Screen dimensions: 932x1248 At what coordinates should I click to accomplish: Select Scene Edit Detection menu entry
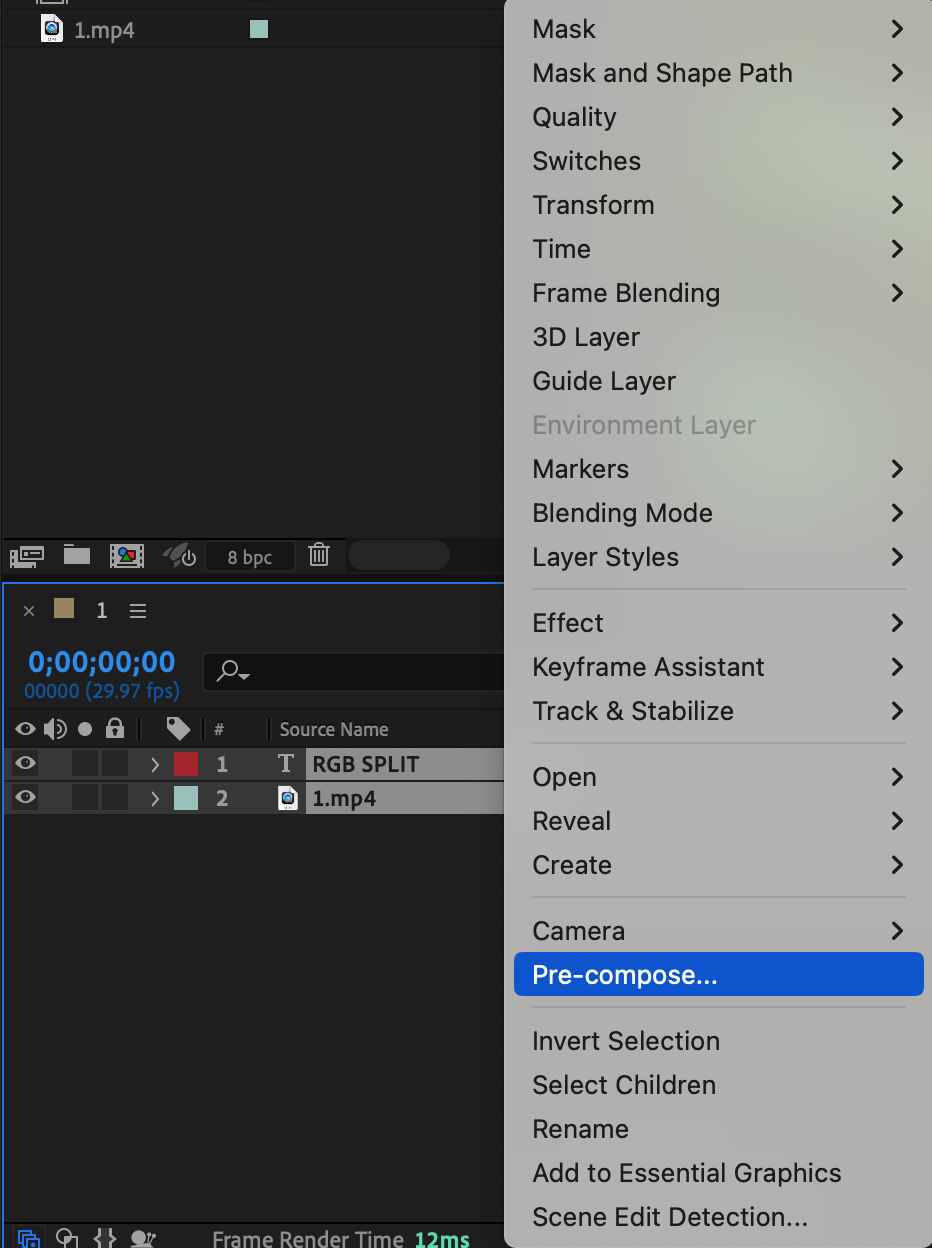pos(670,1217)
